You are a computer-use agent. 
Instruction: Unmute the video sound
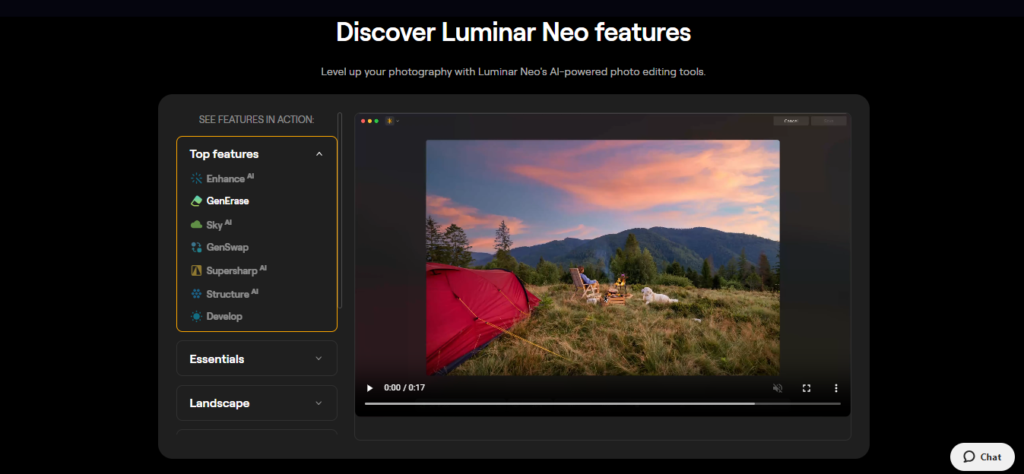pyautogui.click(x=777, y=388)
